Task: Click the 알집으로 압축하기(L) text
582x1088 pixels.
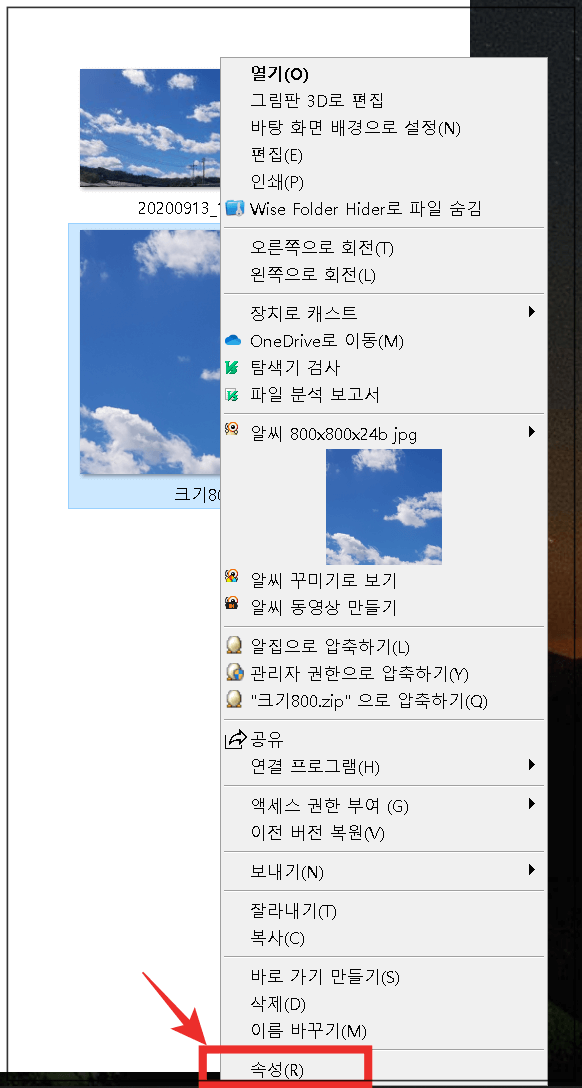Action: (330, 647)
